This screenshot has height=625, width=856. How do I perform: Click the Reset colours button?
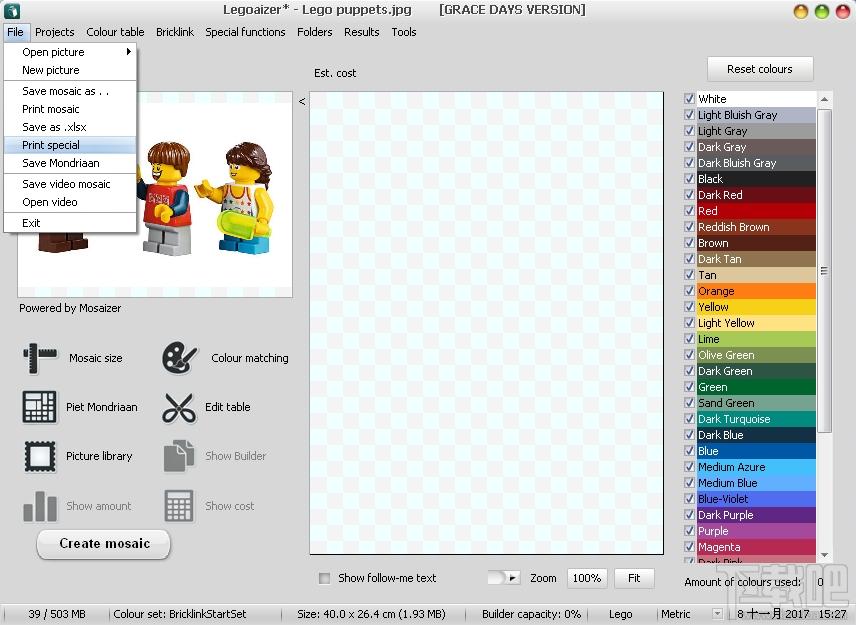[760, 69]
